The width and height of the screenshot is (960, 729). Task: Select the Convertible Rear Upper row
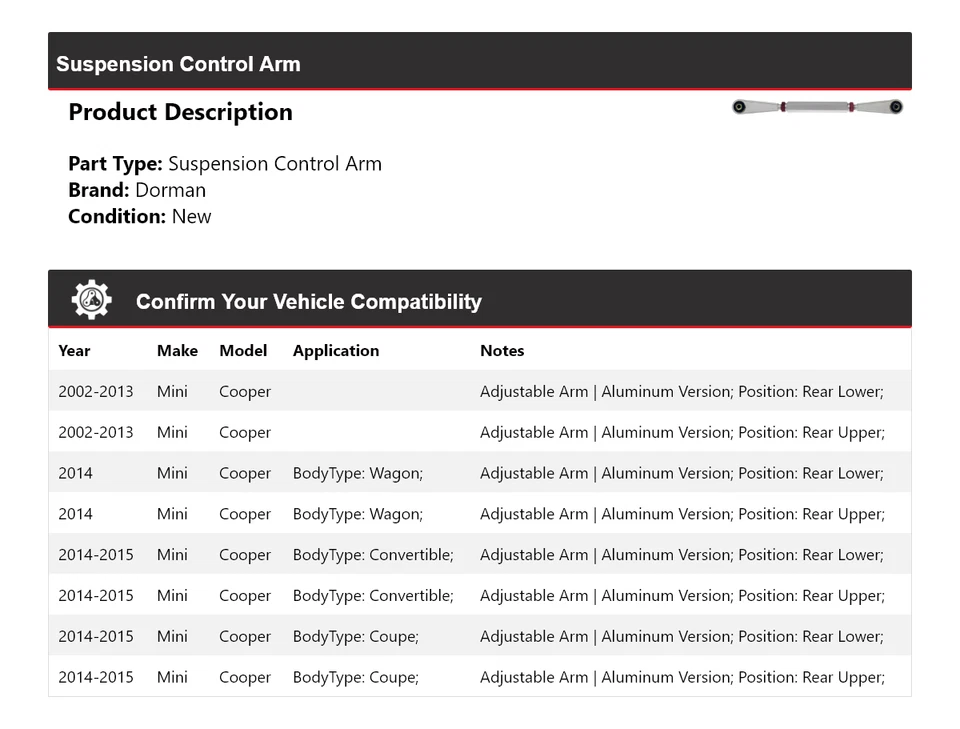[x=480, y=595]
